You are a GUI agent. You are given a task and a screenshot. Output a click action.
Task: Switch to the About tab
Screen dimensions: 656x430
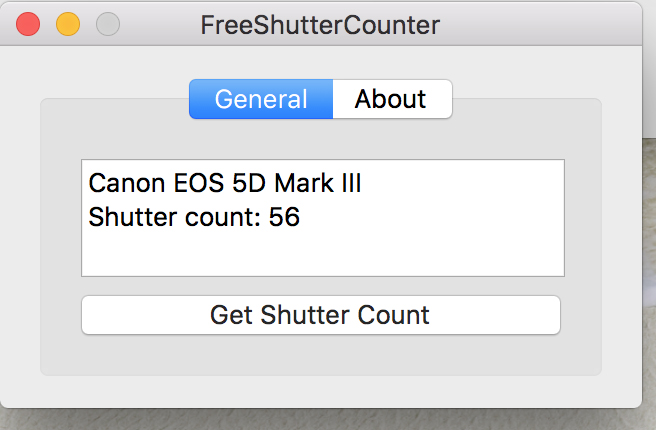click(x=392, y=99)
